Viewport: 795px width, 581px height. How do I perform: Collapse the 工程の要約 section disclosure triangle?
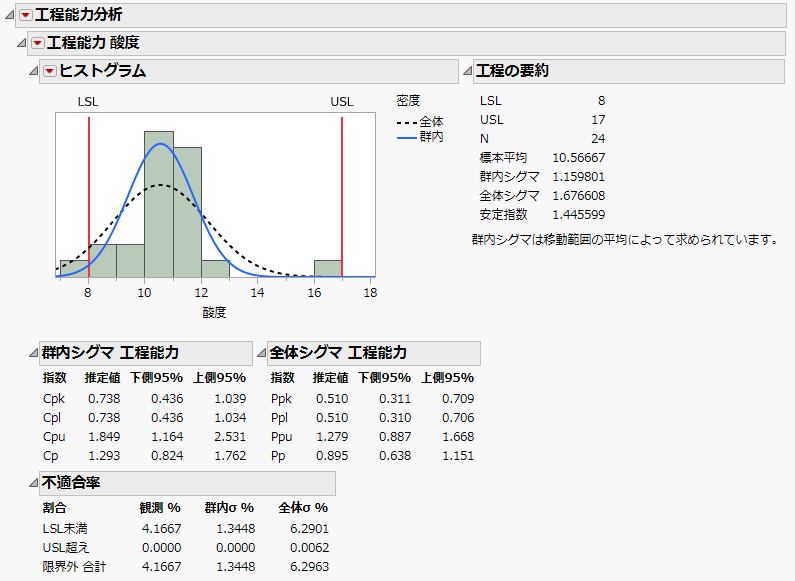coord(467,71)
